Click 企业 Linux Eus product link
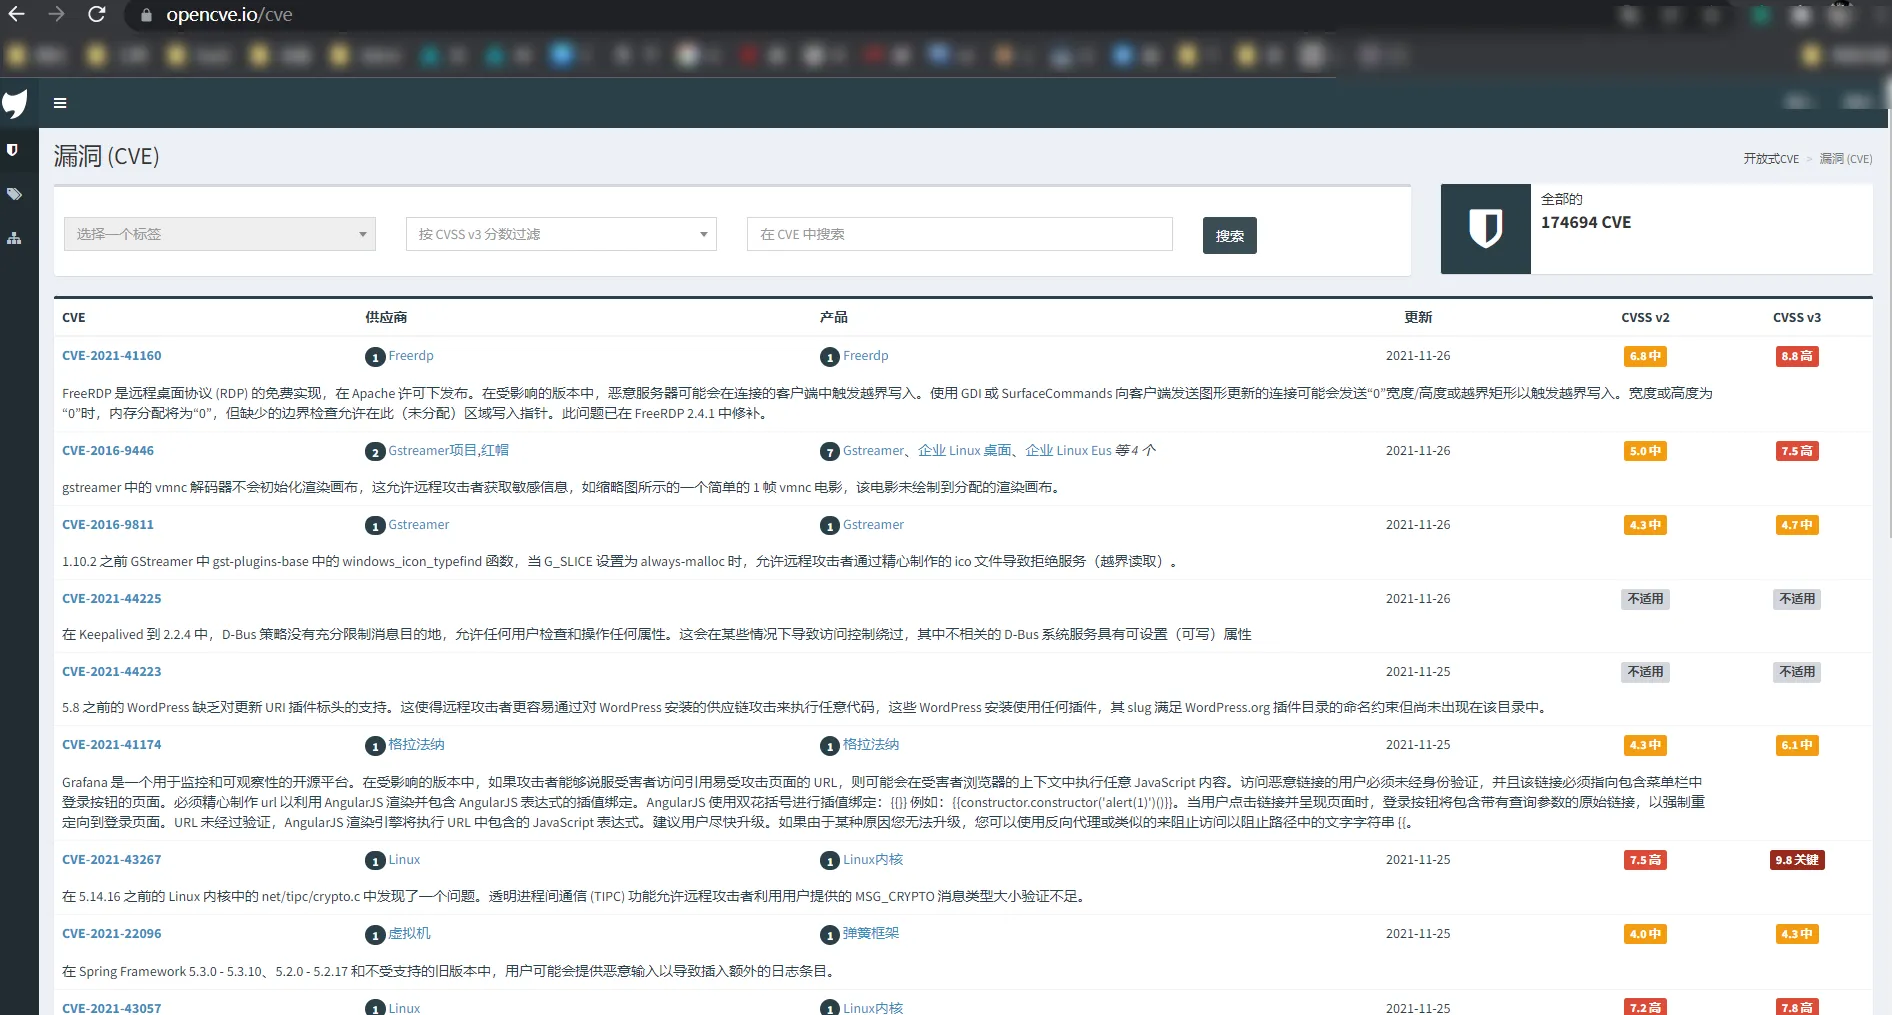1892x1015 pixels. [1068, 451]
